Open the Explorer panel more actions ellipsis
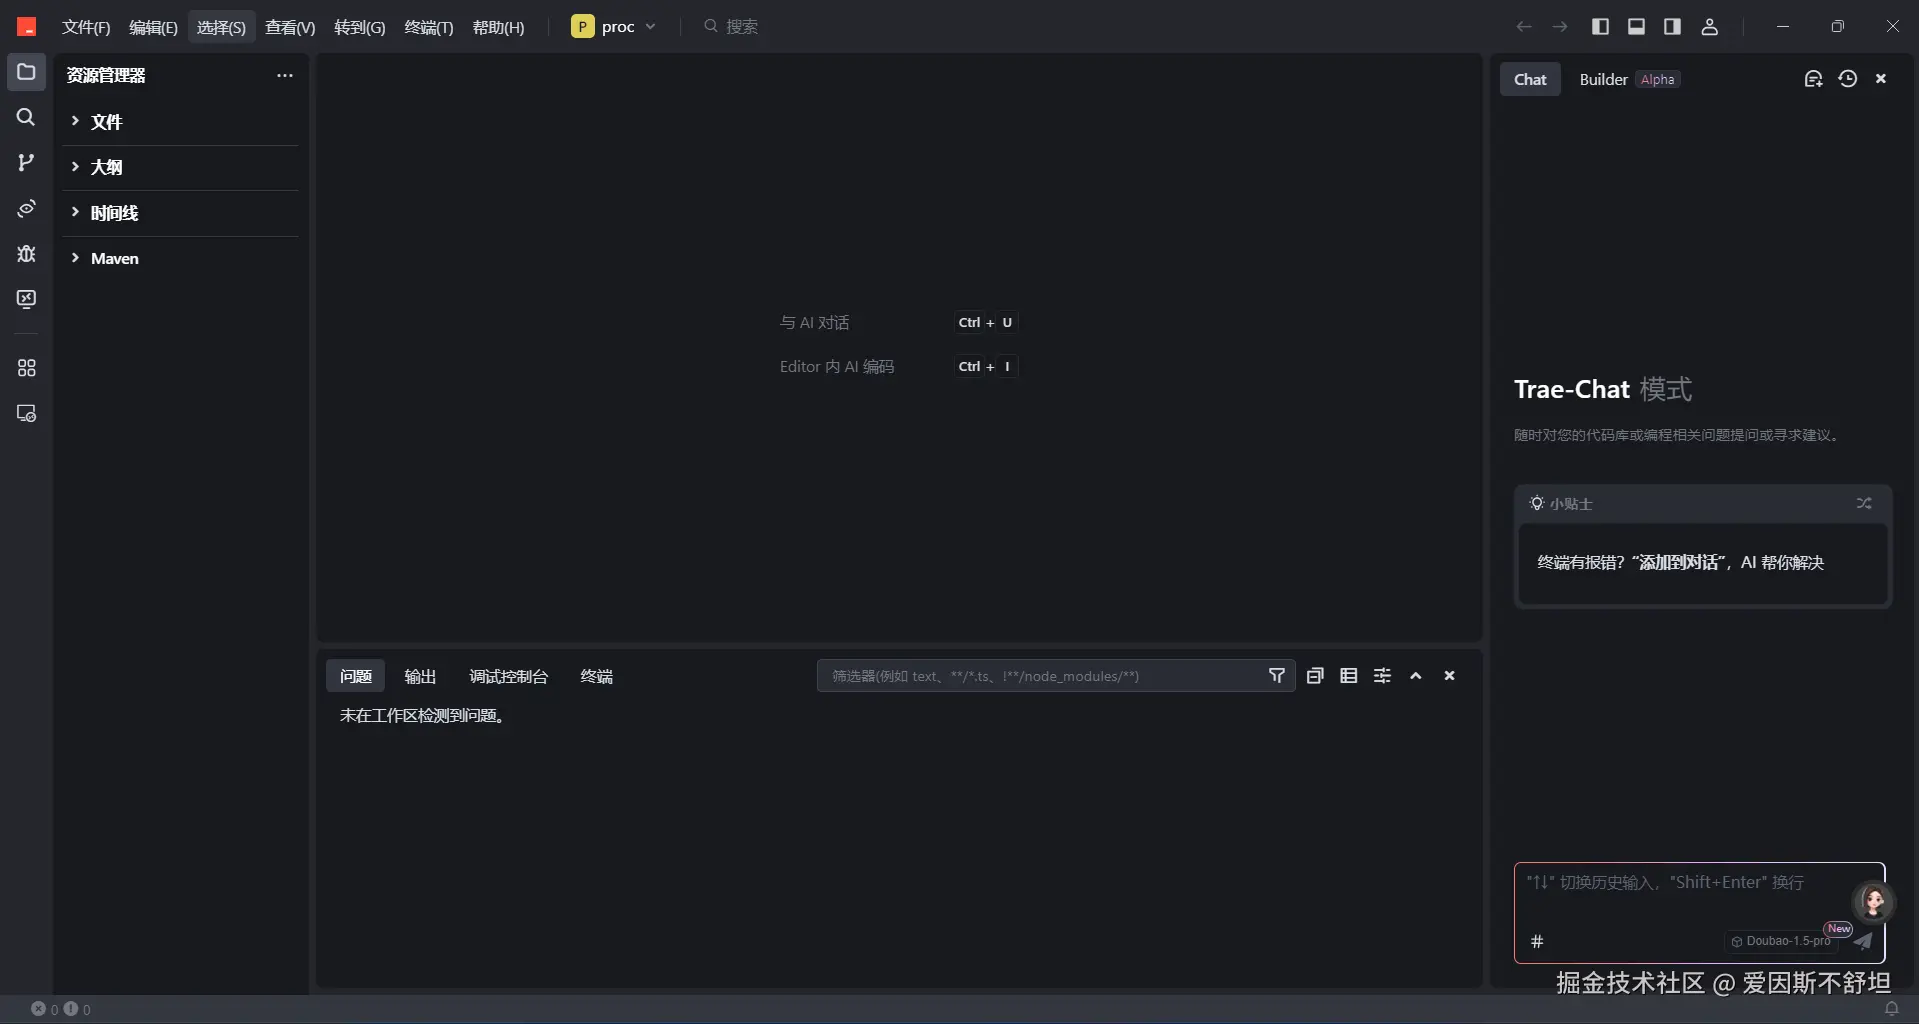 point(285,75)
